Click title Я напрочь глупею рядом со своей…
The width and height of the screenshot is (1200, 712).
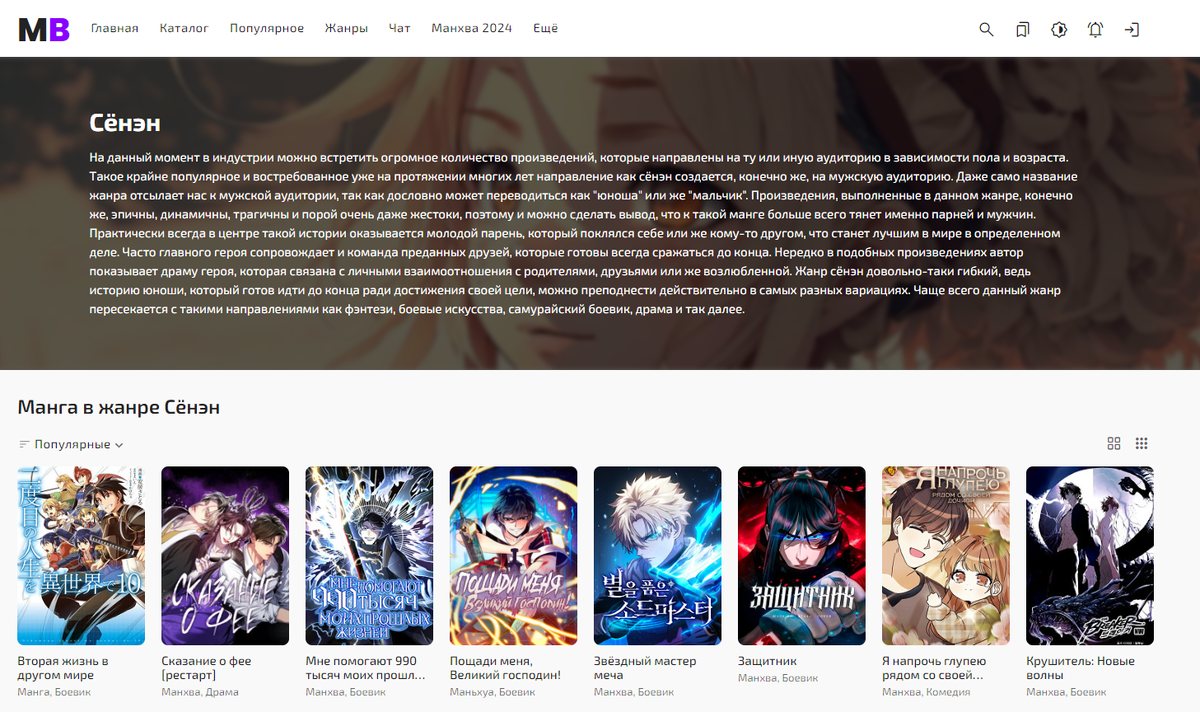[935, 668]
